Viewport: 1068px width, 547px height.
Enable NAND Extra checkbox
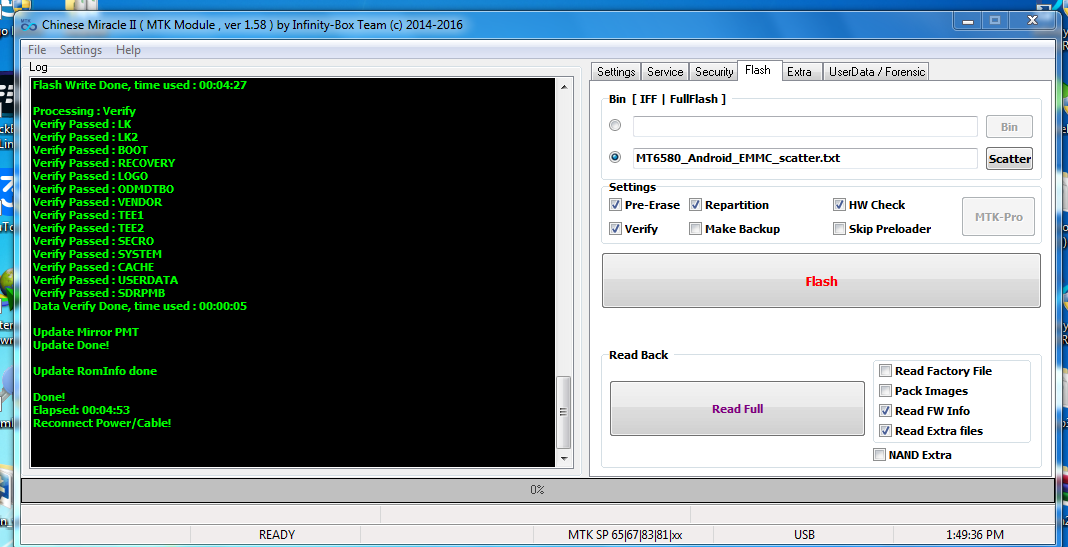click(x=879, y=454)
